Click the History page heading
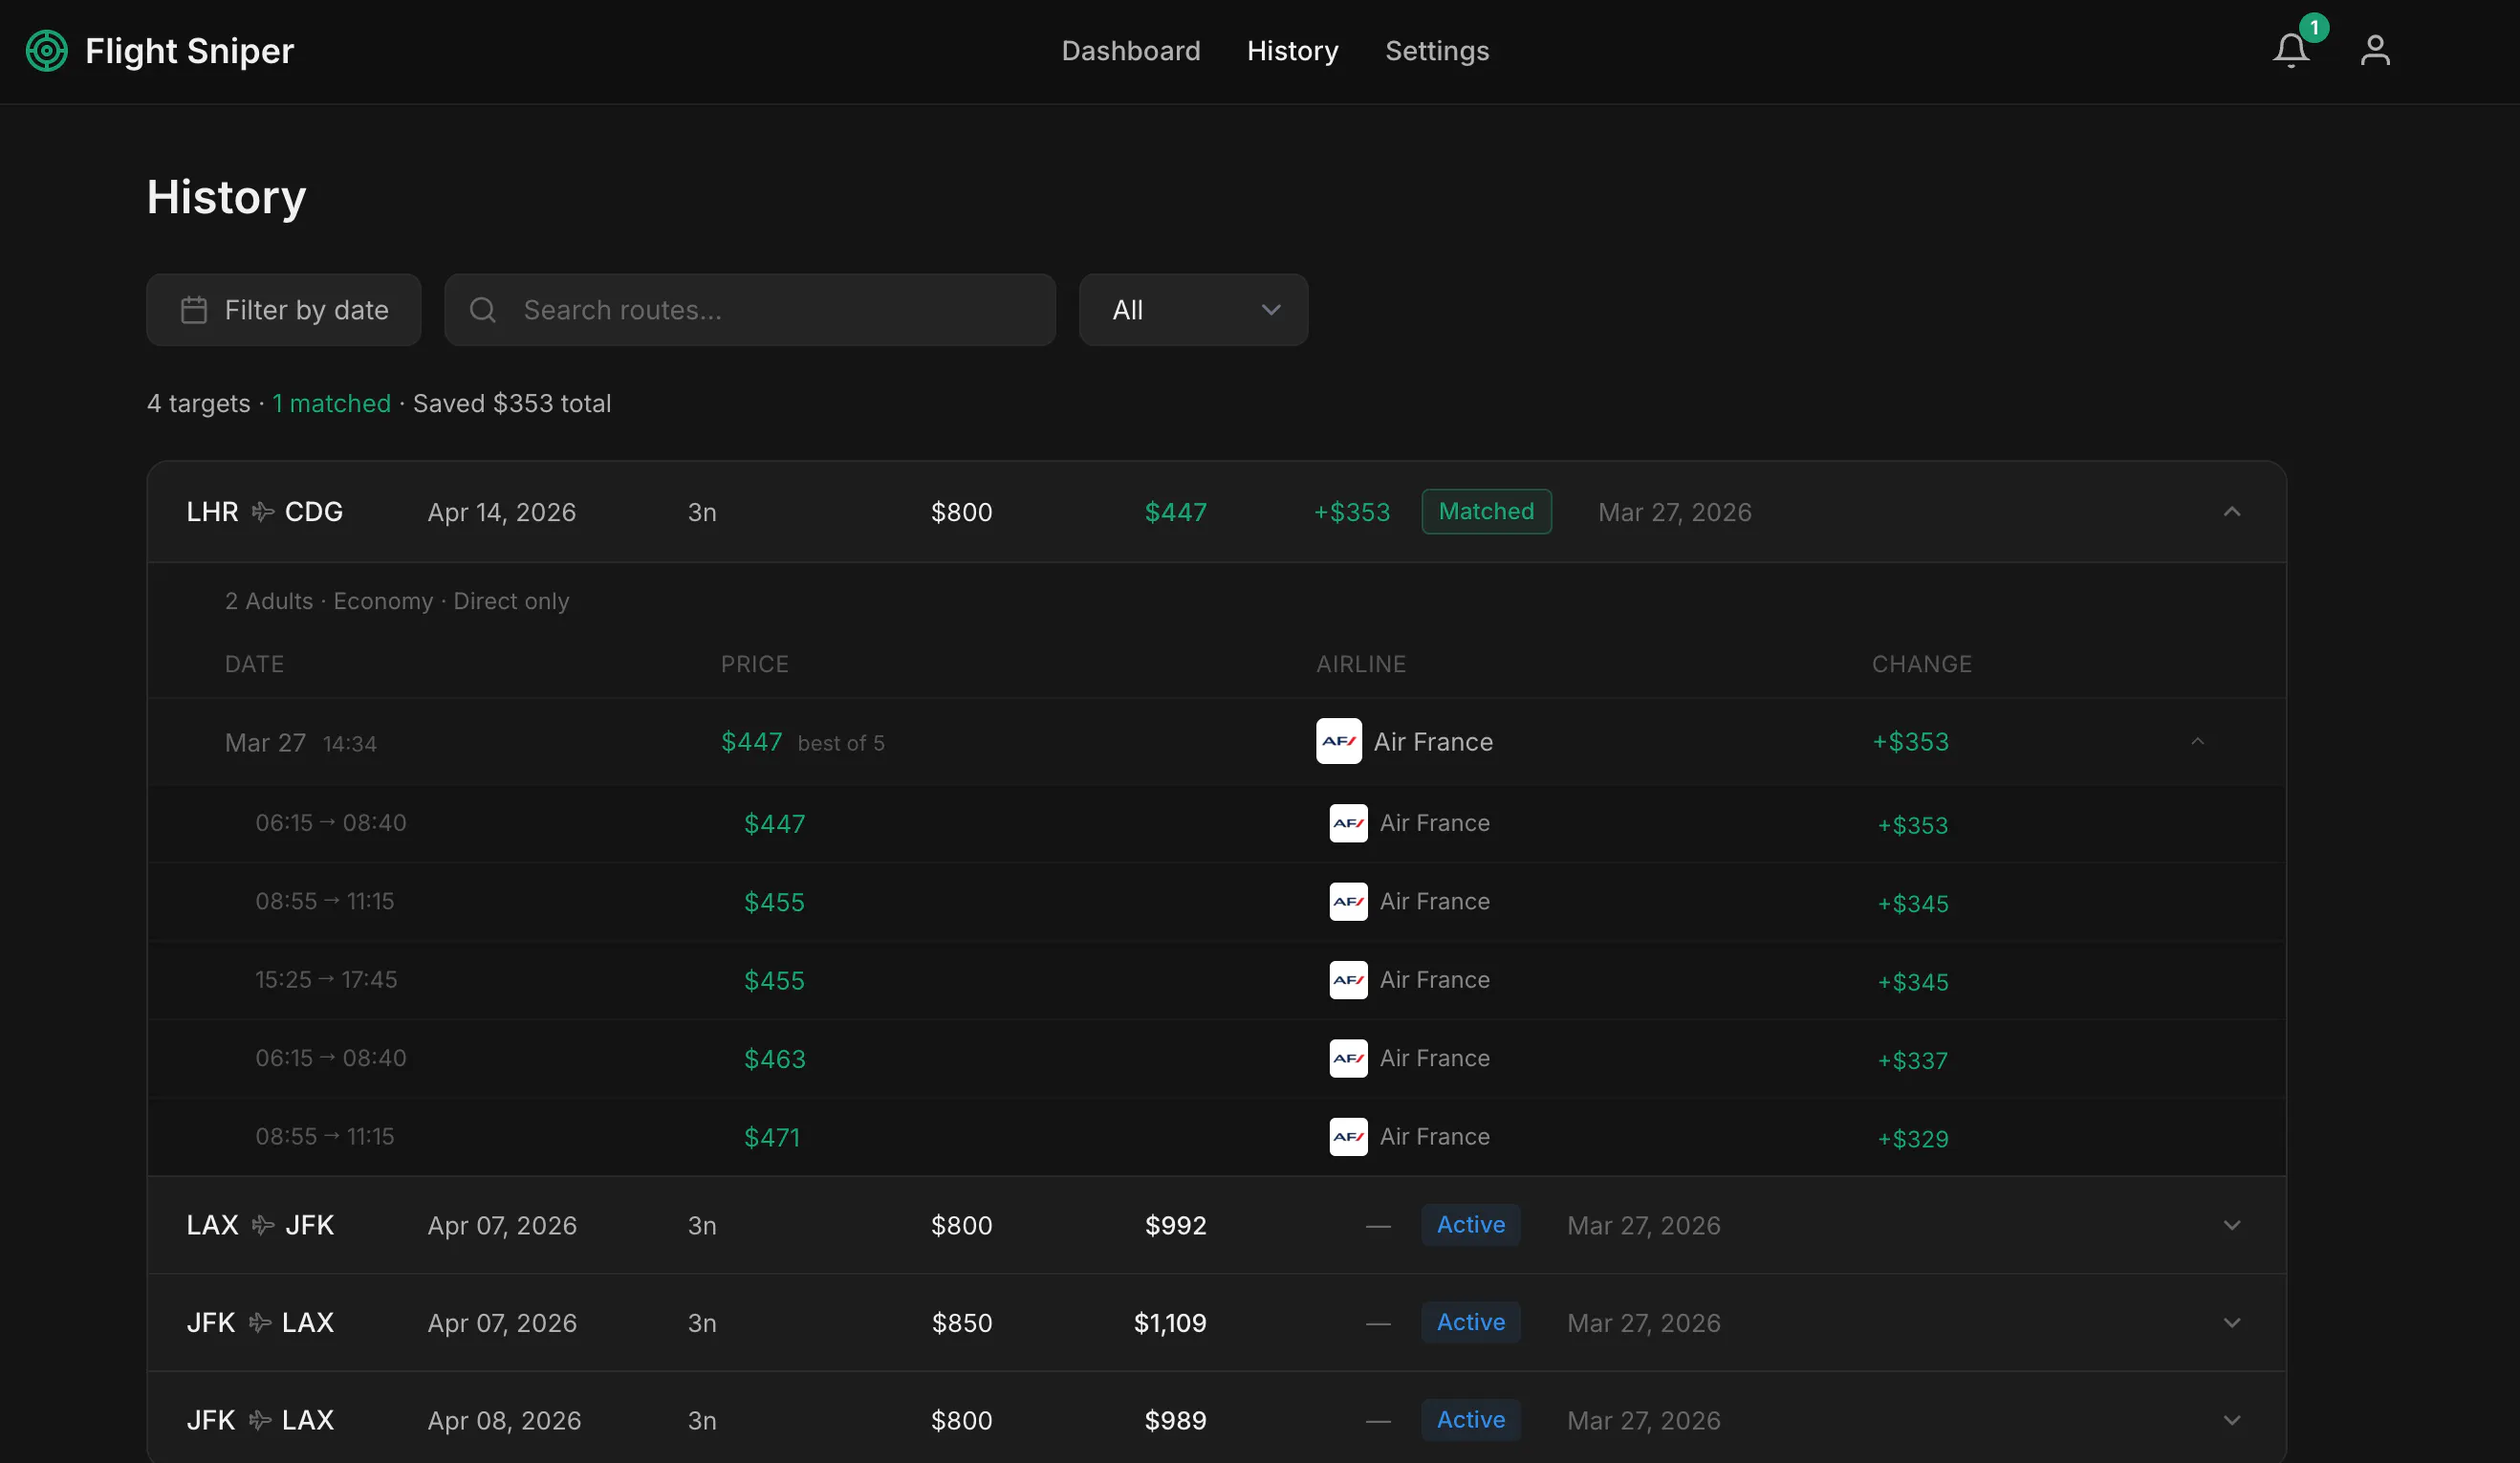The image size is (2520, 1463). (x=226, y=197)
